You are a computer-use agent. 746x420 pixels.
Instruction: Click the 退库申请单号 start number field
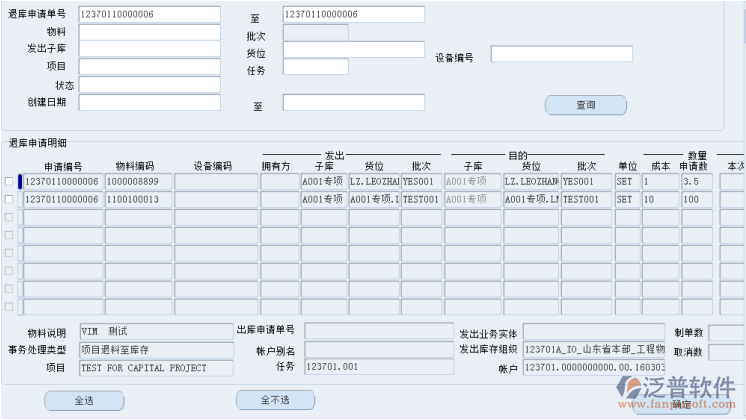[149, 14]
